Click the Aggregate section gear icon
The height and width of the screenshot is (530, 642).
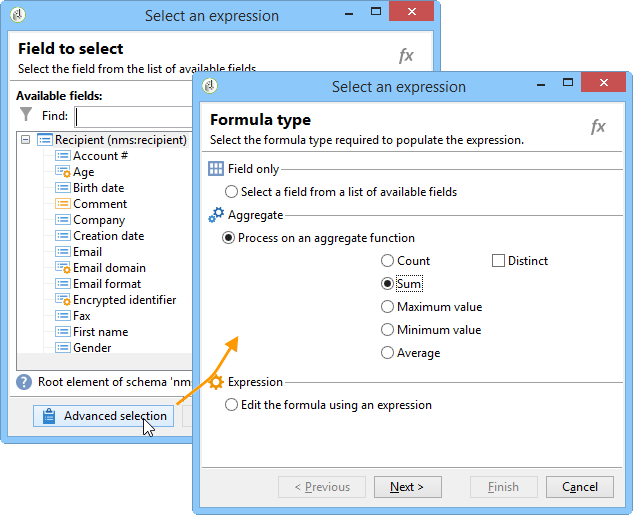pos(216,215)
